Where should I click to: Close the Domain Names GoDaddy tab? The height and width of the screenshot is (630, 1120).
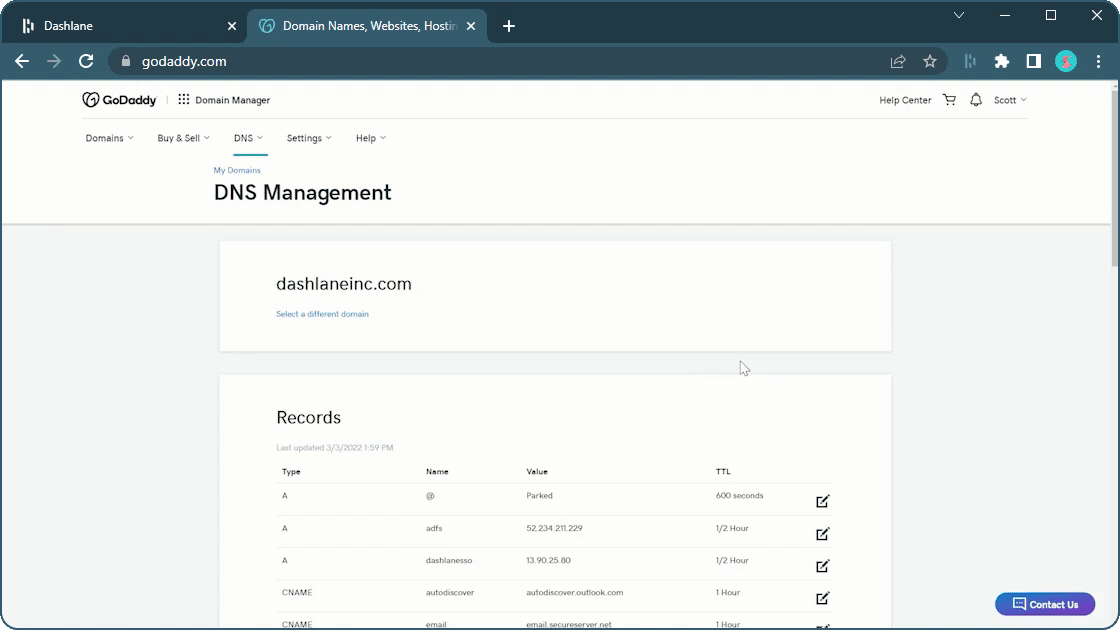(x=471, y=26)
